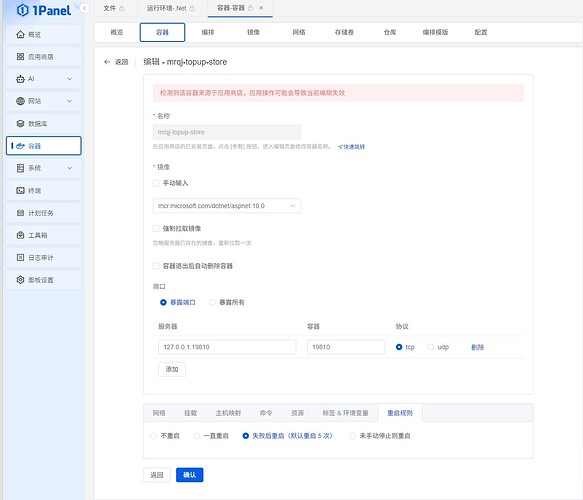Collapse the sidebar with the arrow icon
The height and width of the screenshot is (500, 583).
[x=85, y=8]
